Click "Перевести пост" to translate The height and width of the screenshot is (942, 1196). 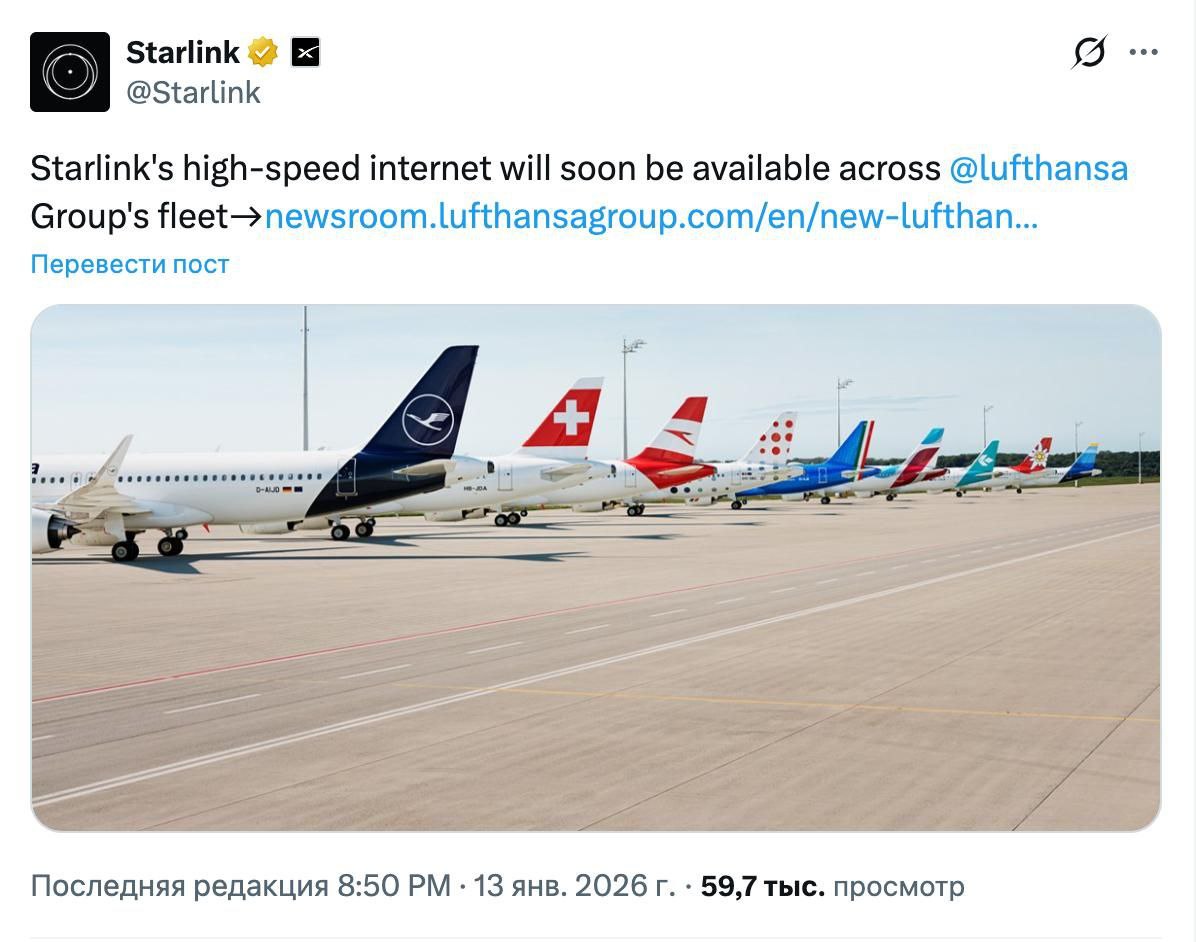point(130,264)
